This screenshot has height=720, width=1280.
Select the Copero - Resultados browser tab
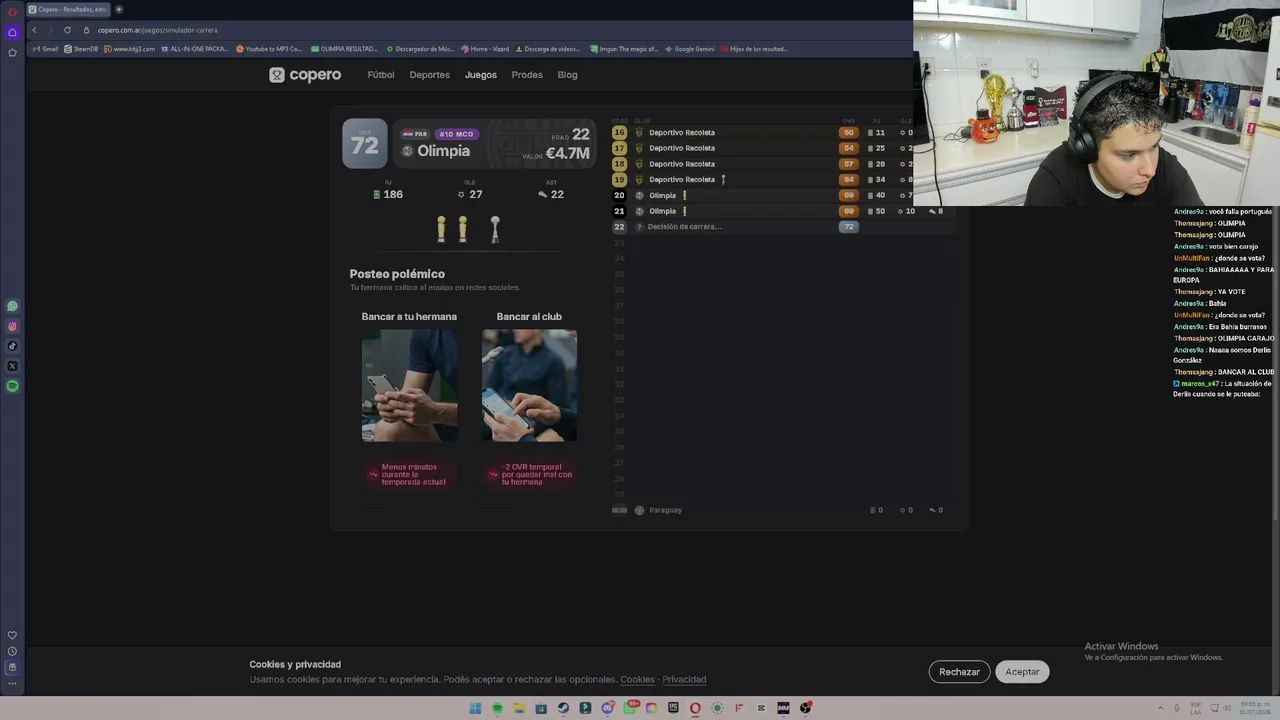68,9
